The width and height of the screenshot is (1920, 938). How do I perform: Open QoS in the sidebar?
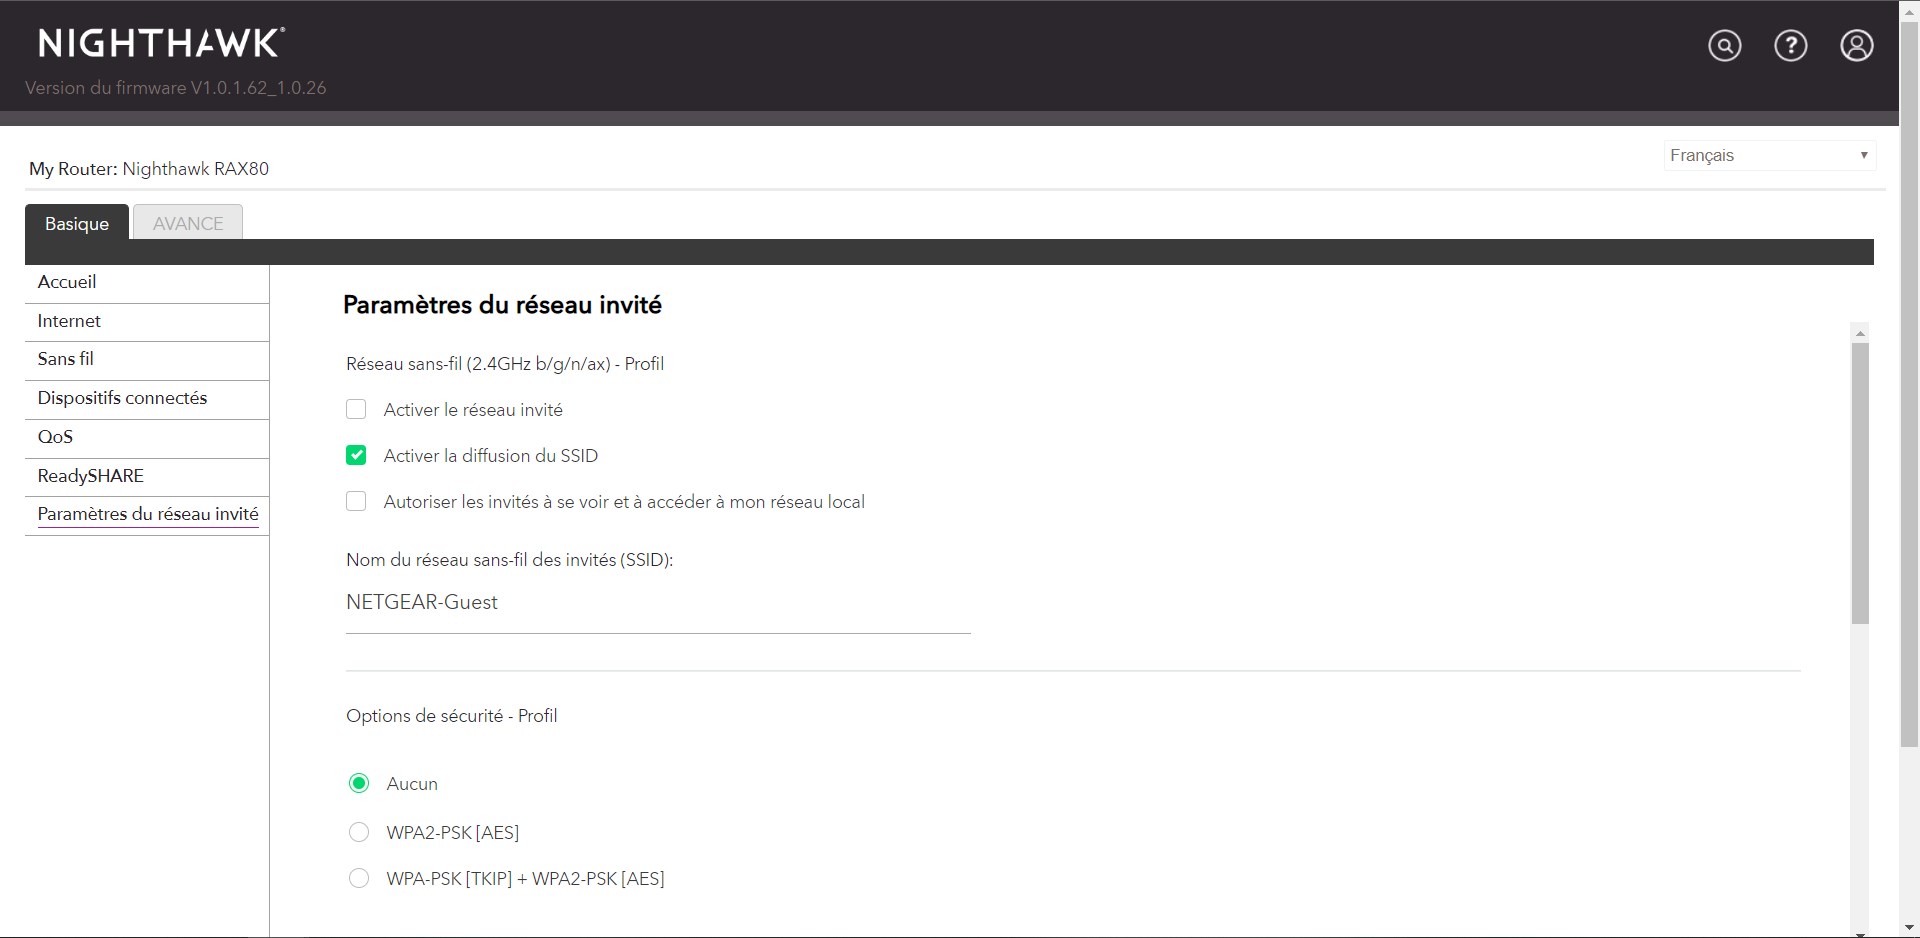pyautogui.click(x=147, y=438)
